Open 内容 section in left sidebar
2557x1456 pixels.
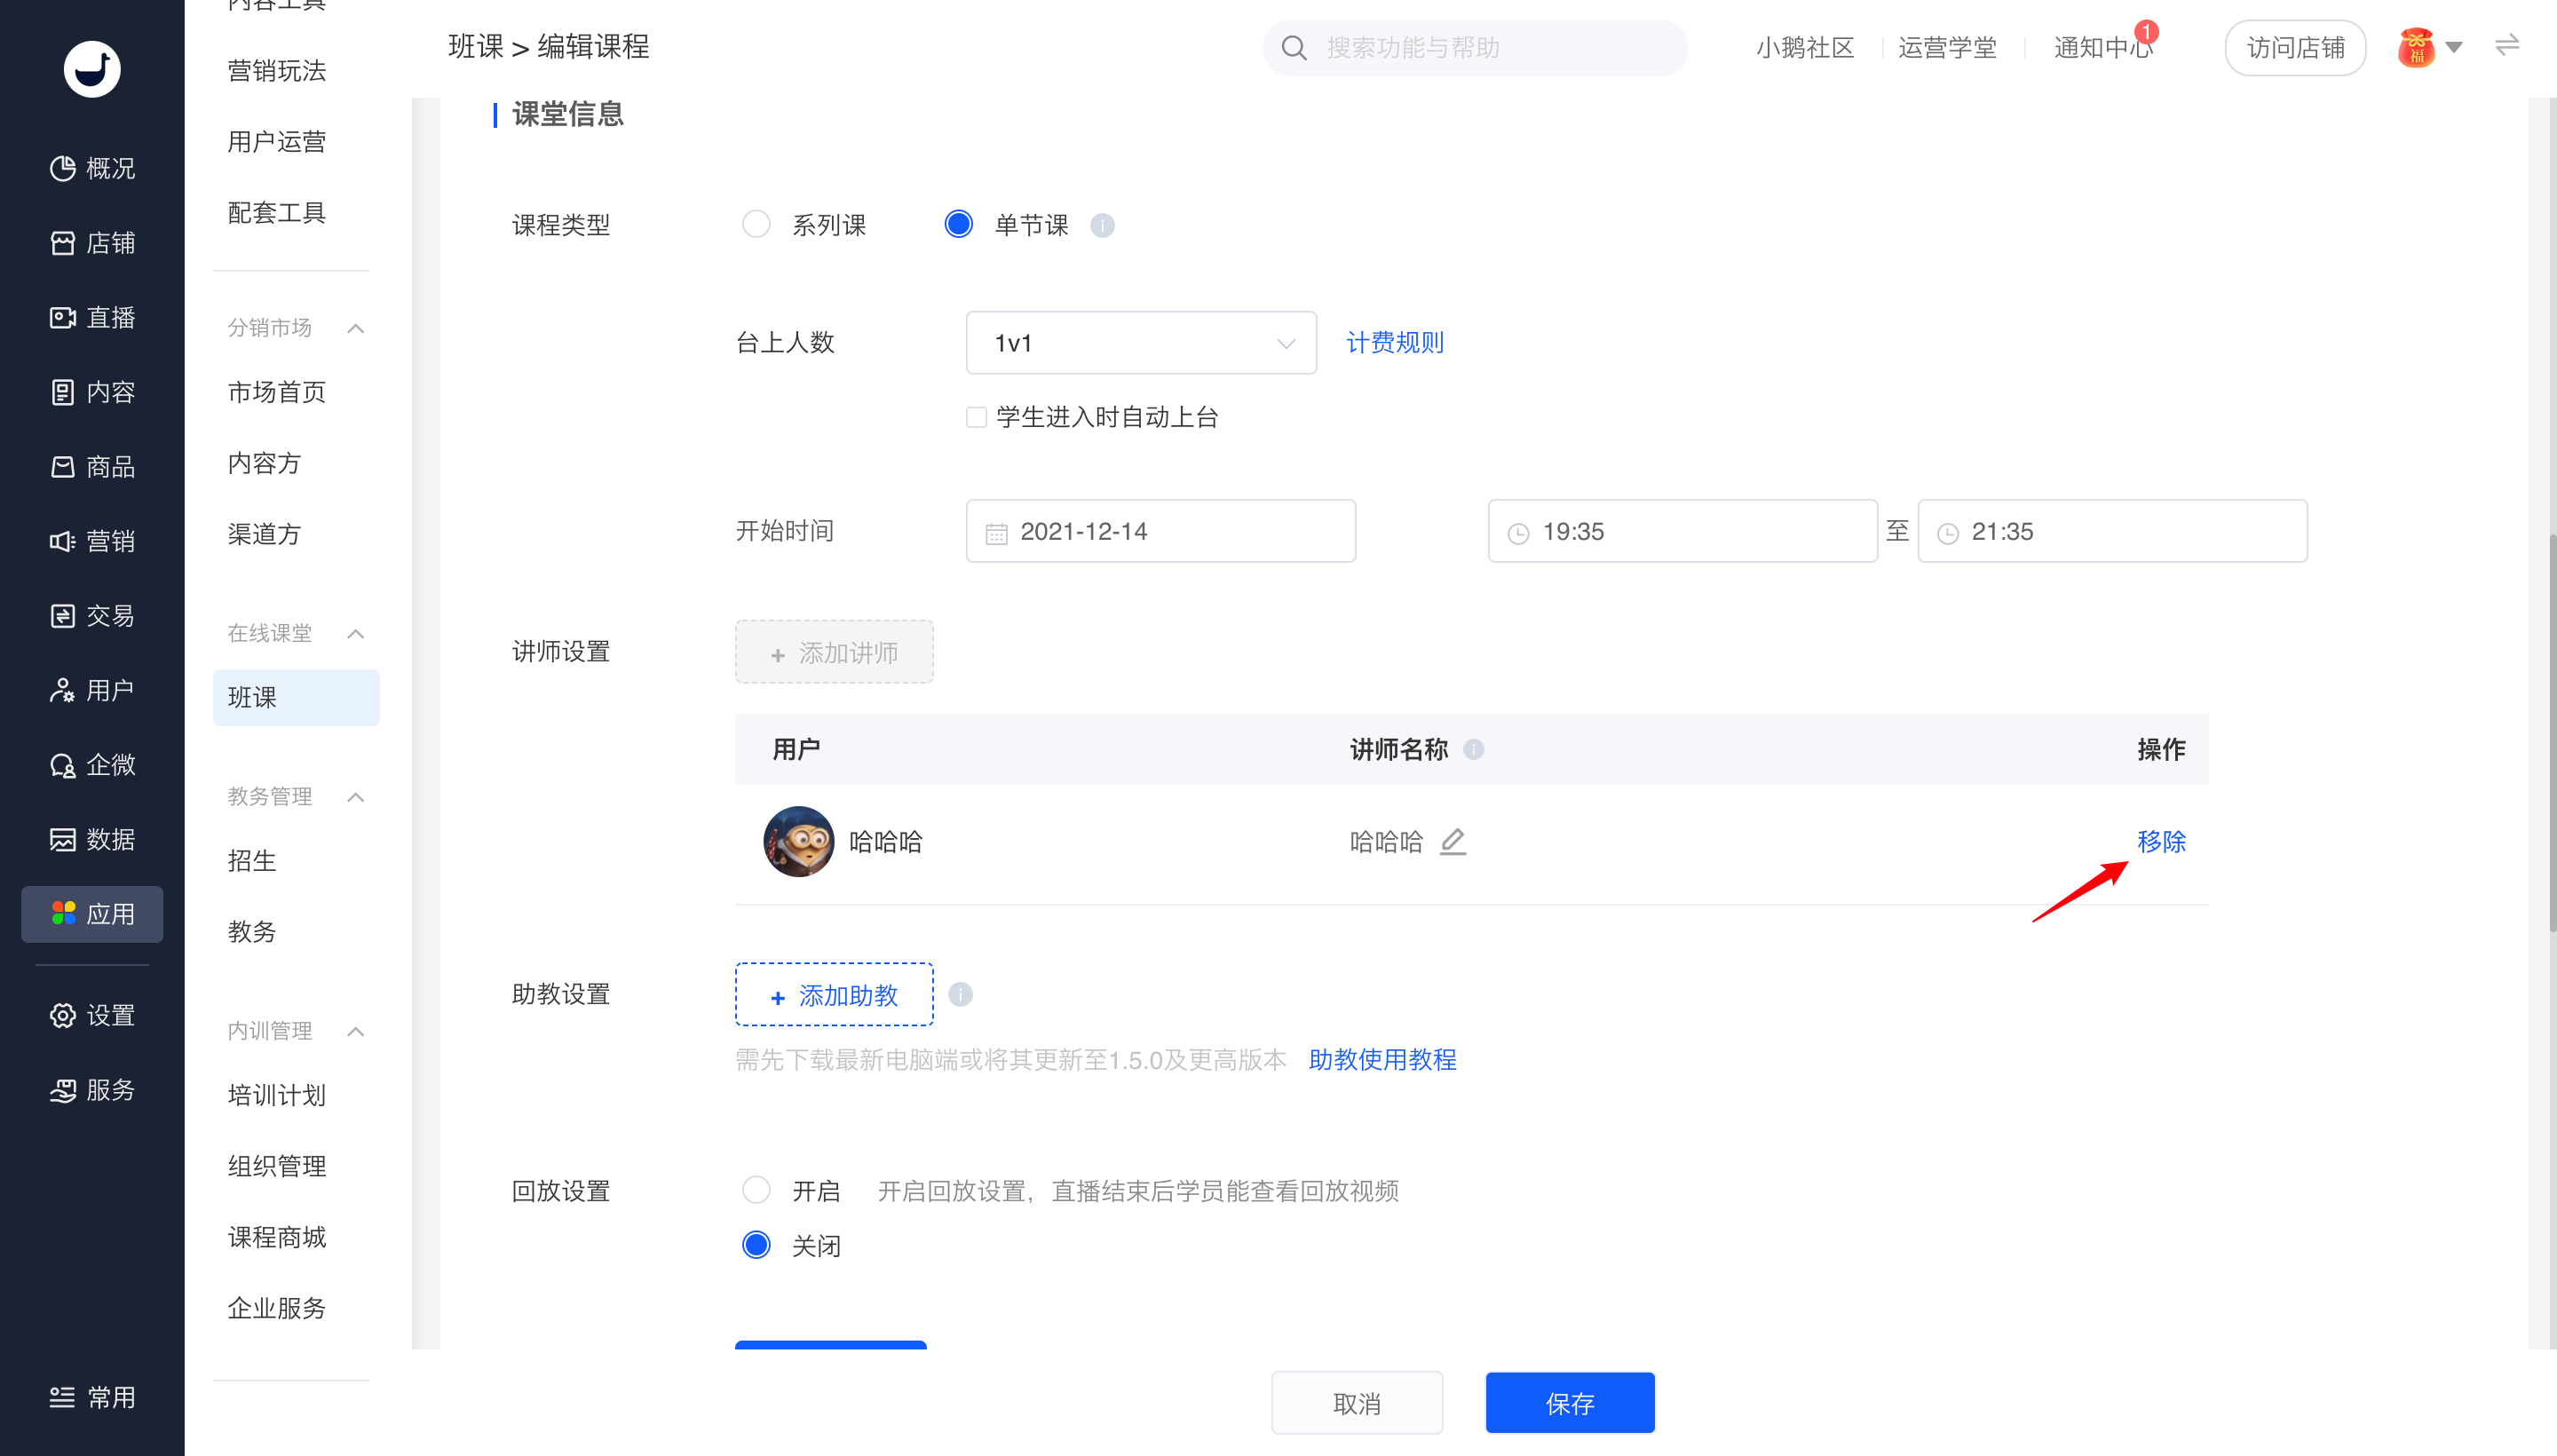(x=92, y=392)
